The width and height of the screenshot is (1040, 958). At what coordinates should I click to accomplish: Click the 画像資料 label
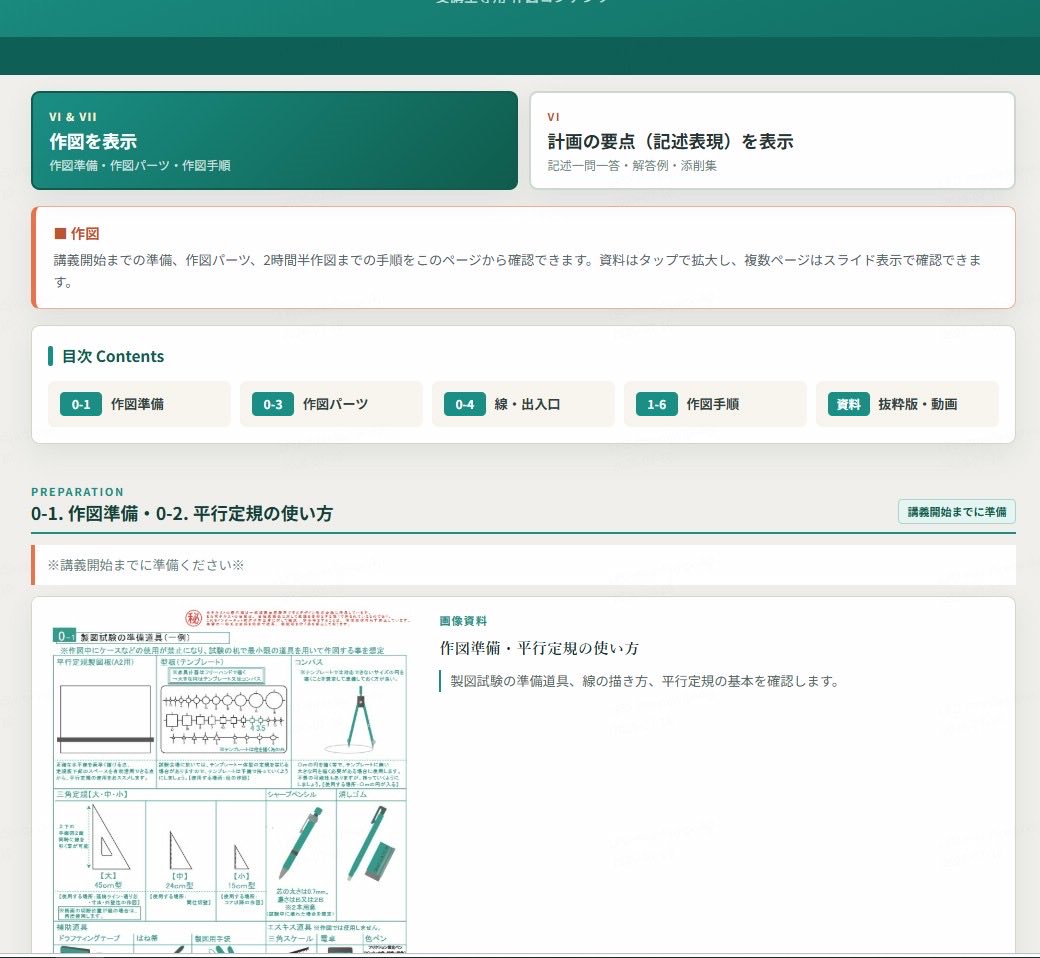pos(463,621)
